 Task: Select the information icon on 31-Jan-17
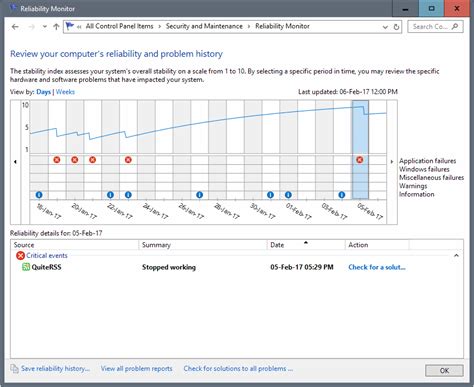click(270, 195)
